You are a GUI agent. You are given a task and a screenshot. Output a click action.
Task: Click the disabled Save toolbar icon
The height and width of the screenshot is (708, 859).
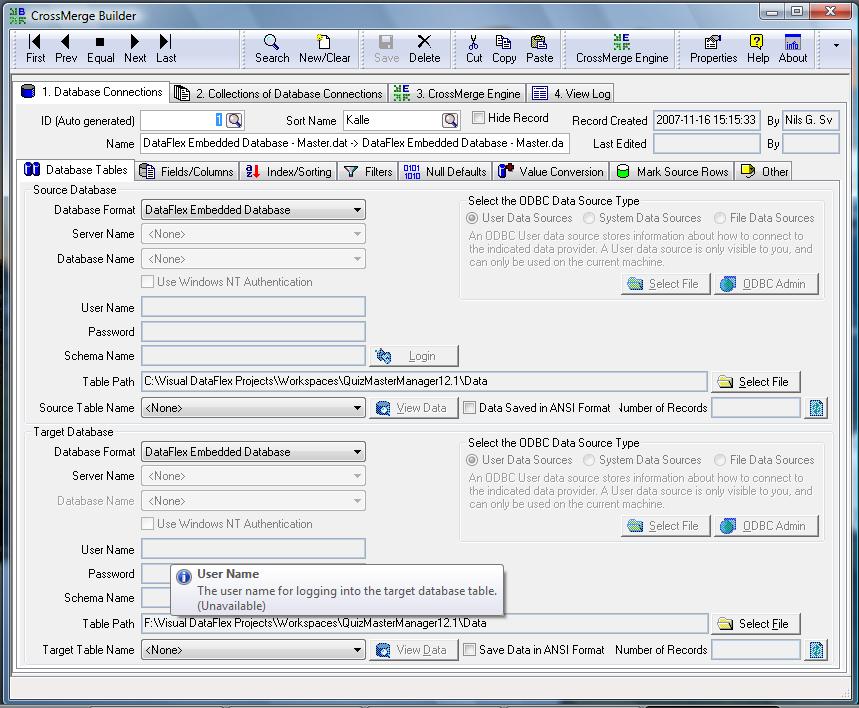click(x=386, y=49)
